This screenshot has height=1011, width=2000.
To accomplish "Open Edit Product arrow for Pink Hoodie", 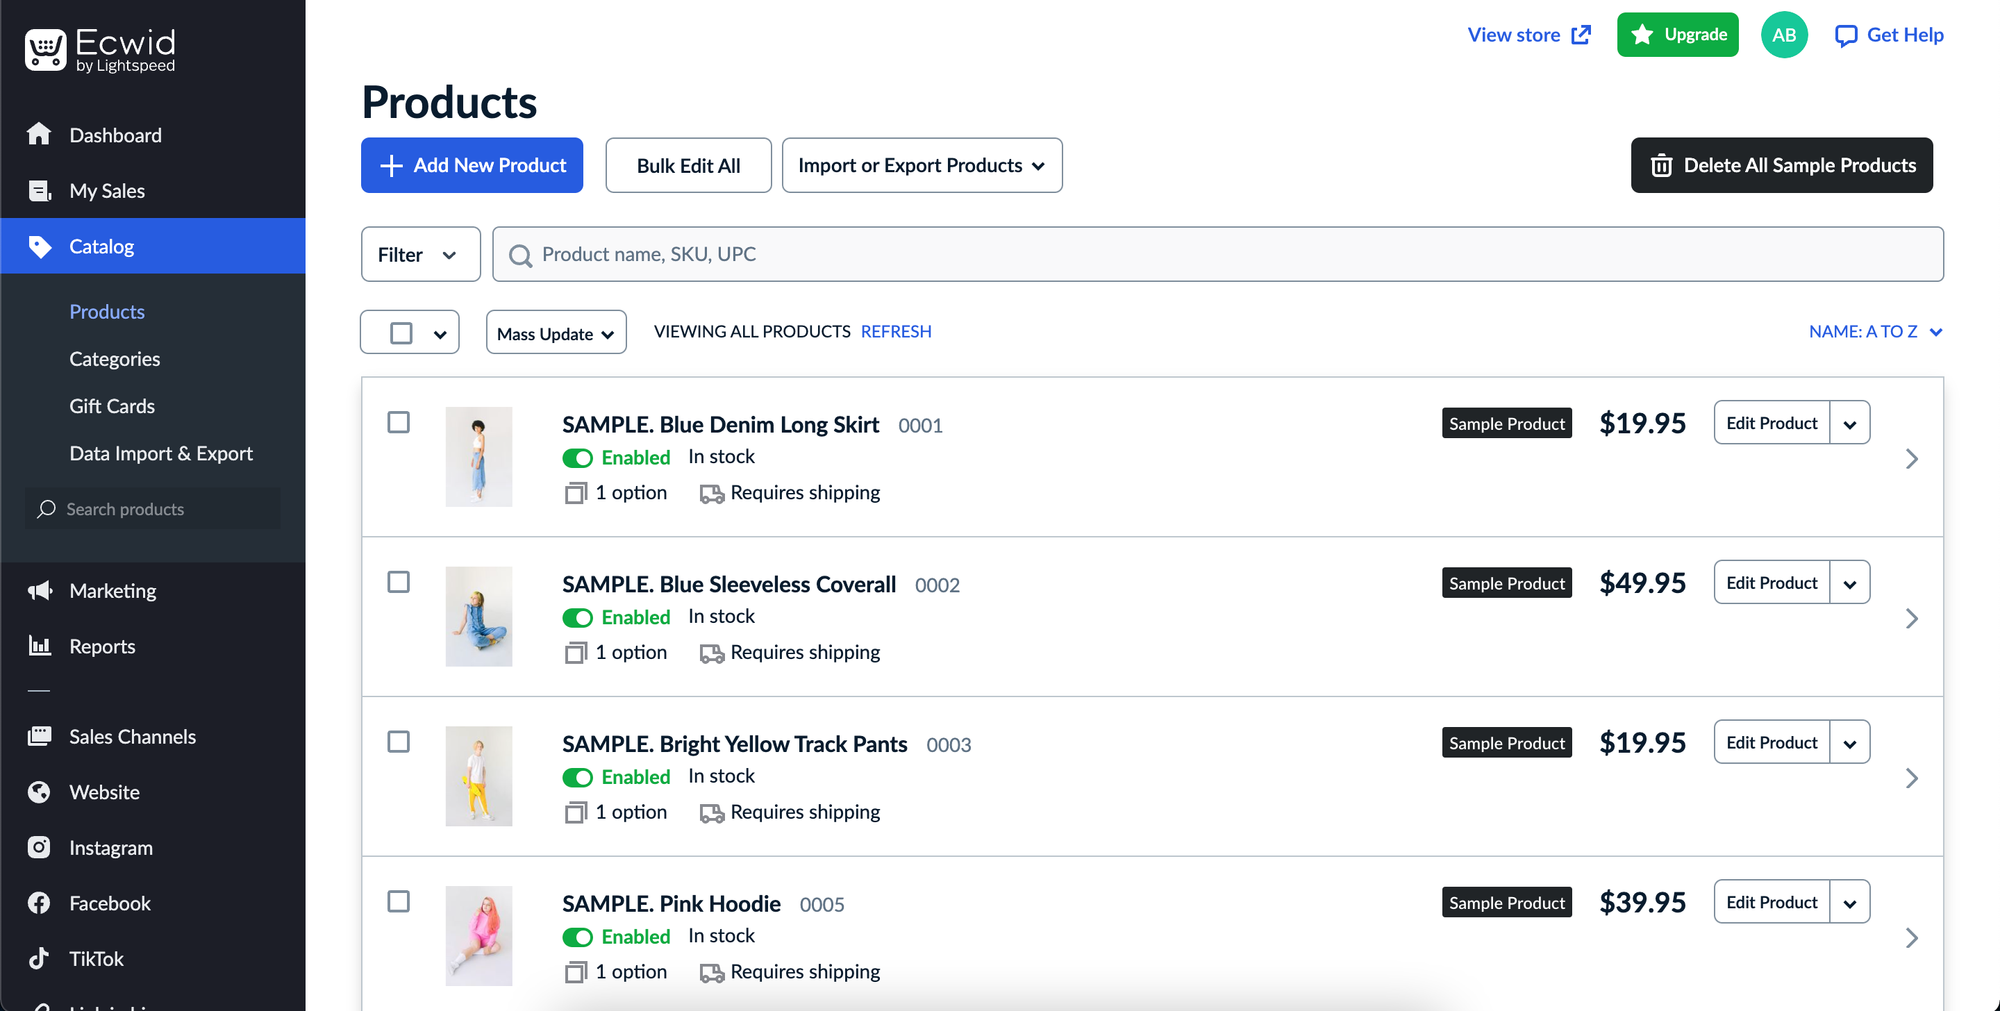I will click(x=1850, y=903).
